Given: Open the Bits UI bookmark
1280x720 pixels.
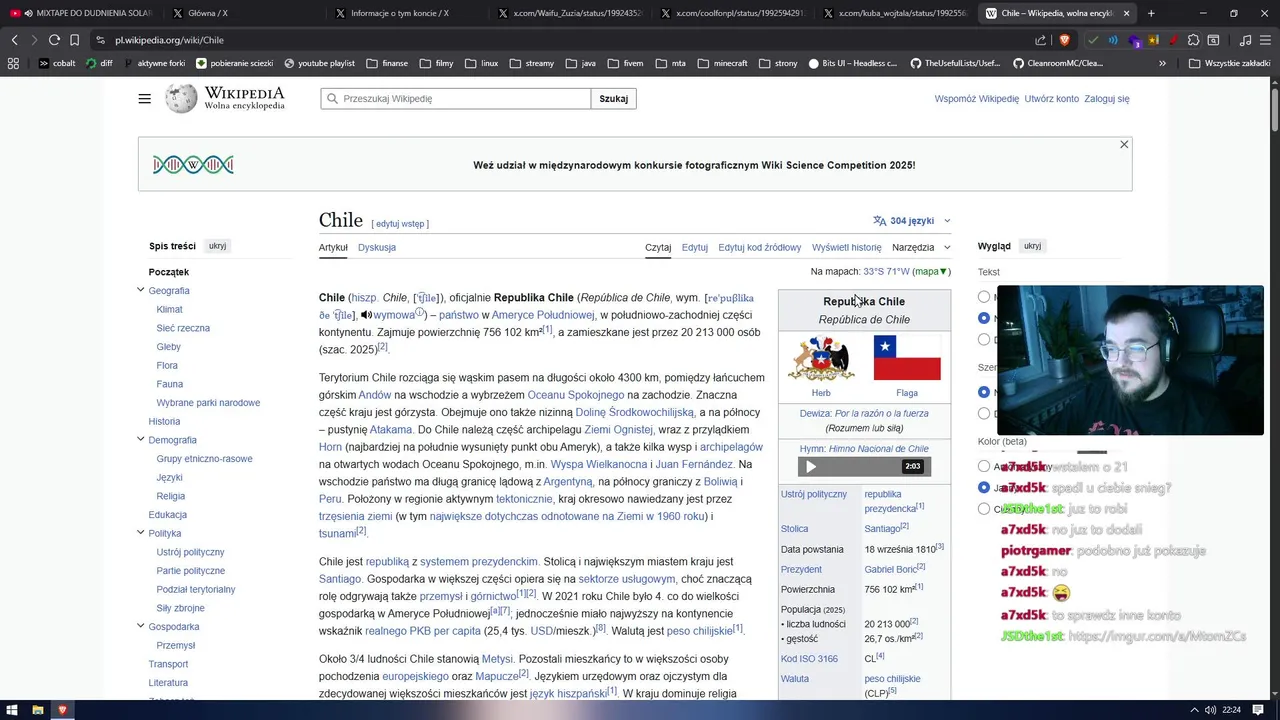Looking at the screenshot, I should point(853,63).
